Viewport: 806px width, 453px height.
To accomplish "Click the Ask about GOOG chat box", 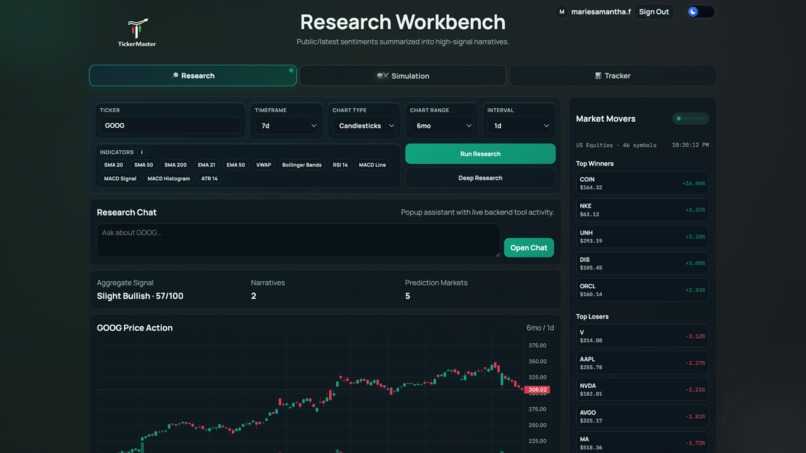I will (x=298, y=240).
